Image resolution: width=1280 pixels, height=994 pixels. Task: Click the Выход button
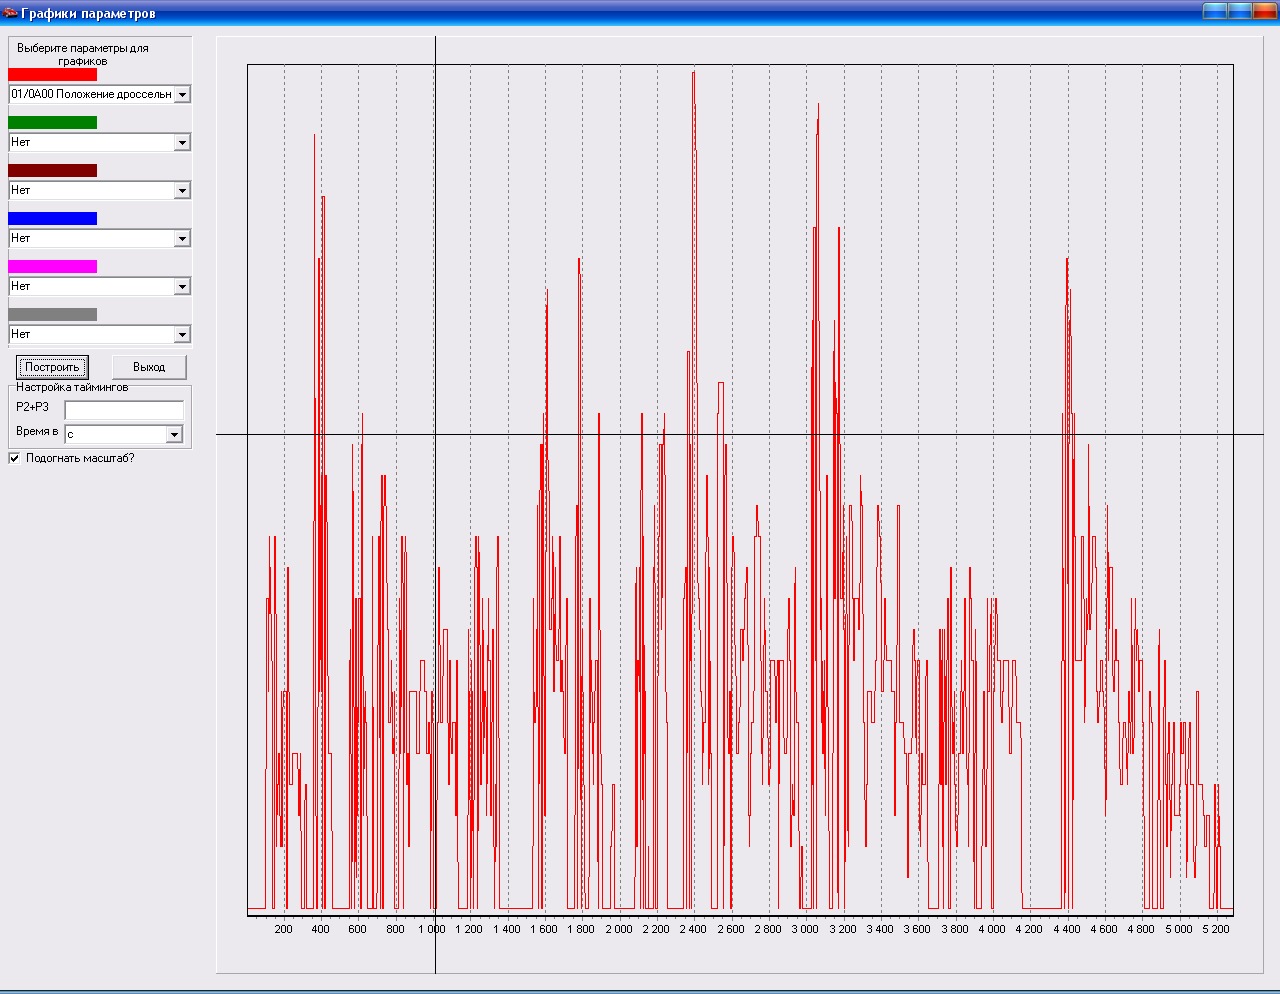[x=149, y=367]
